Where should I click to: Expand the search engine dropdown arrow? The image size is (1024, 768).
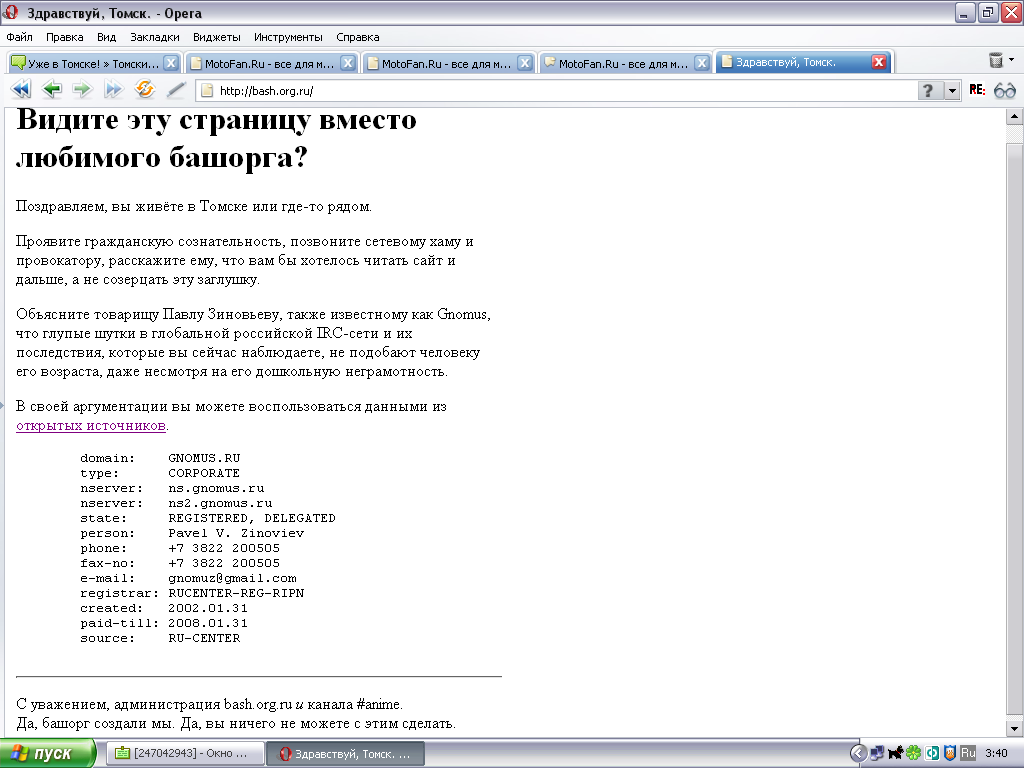click(x=952, y=91)
